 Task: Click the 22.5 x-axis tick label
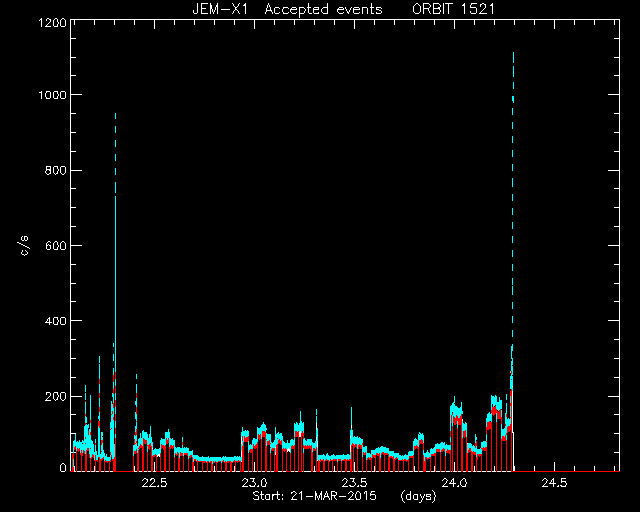coord(154,483)
